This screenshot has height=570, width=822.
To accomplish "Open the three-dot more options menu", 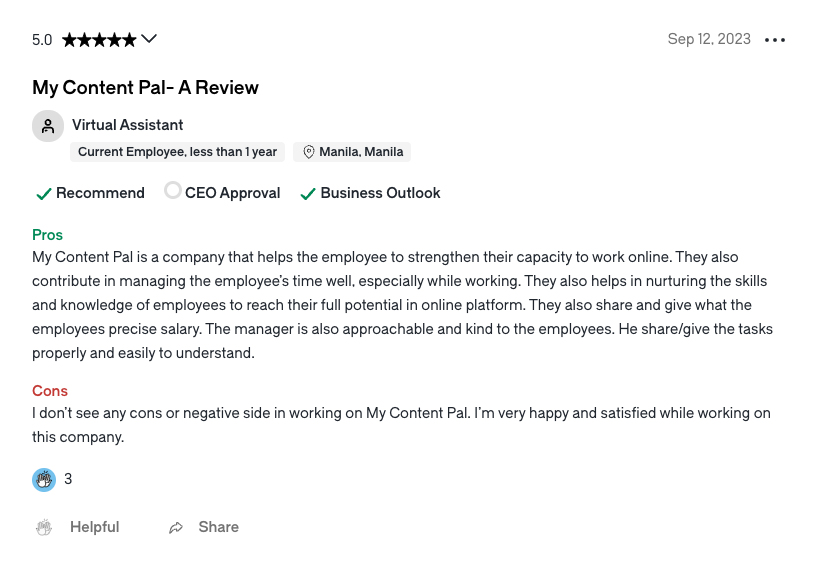I will coord(775,40).
